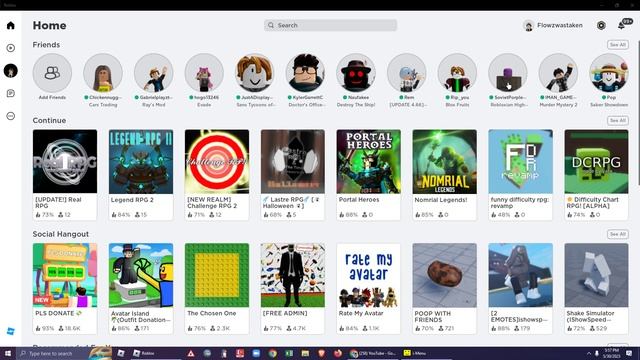
Task: Click the blue Roblox Studio icon in sidebar
Action: [11, 331]
